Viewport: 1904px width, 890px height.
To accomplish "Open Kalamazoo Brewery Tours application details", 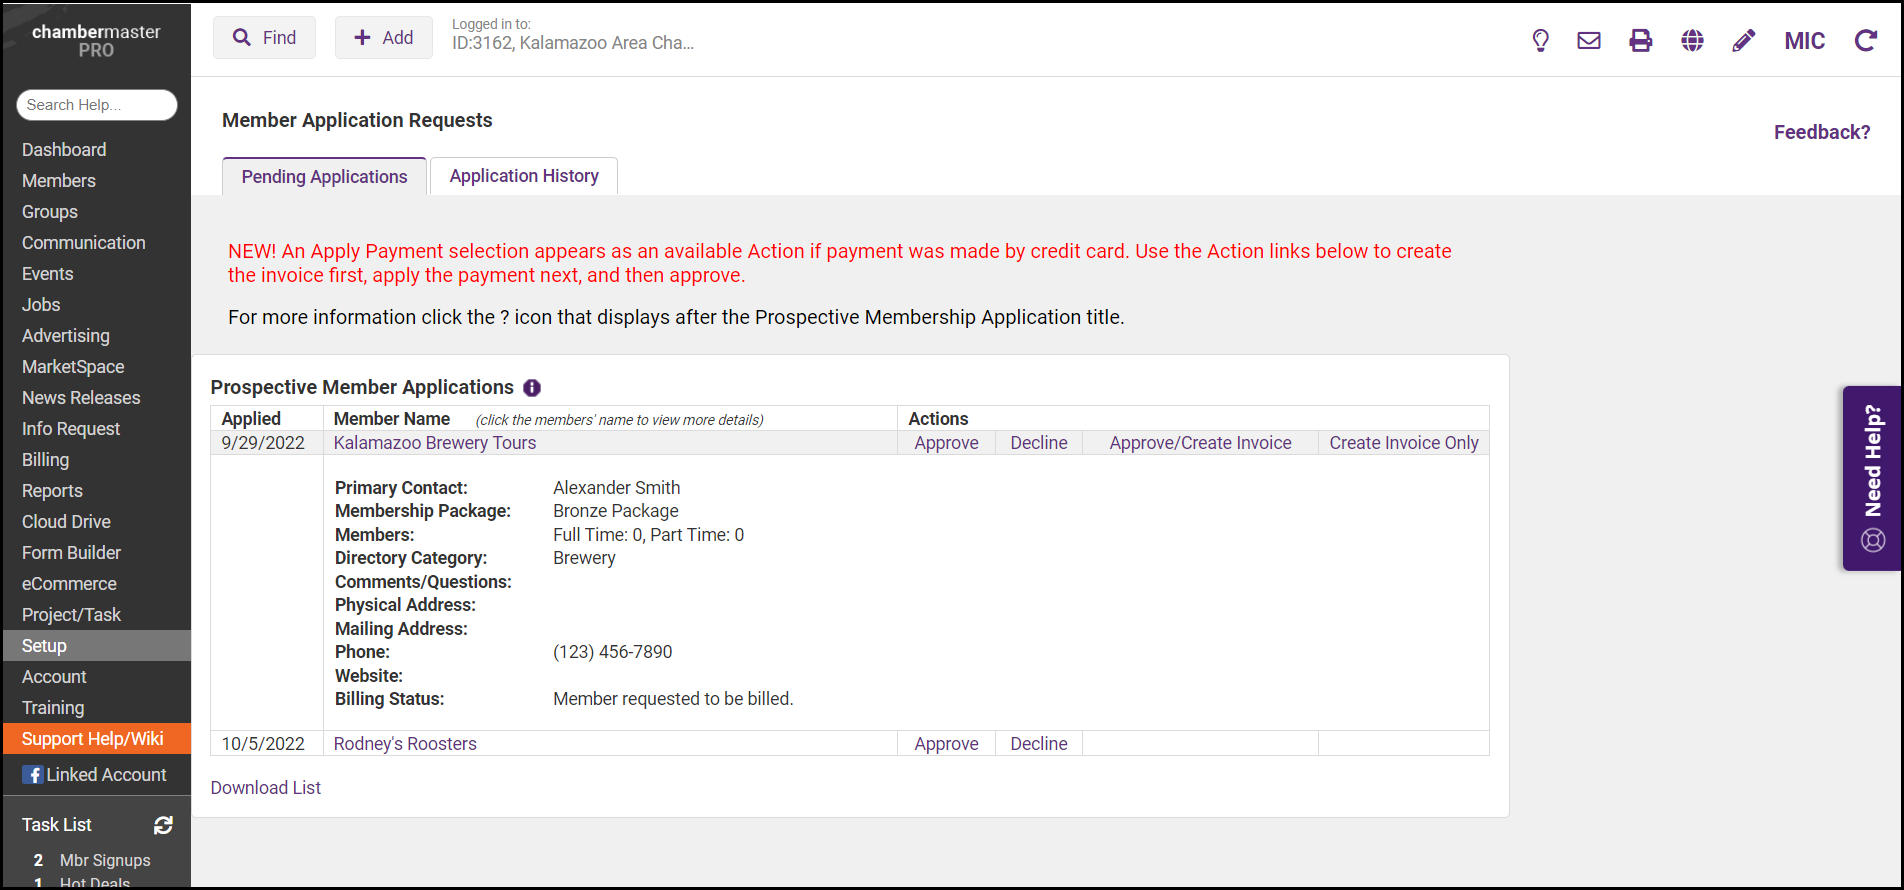I will point(435,443).
